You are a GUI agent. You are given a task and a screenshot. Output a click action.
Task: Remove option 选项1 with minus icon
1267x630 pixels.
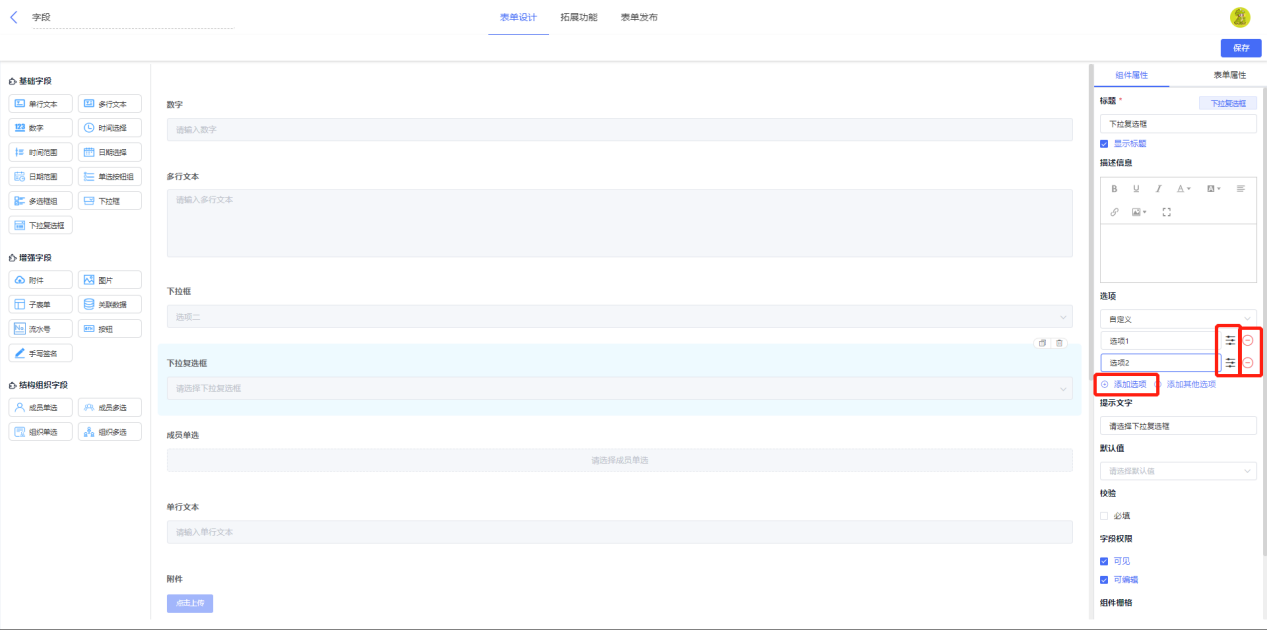click(1248, 341)
